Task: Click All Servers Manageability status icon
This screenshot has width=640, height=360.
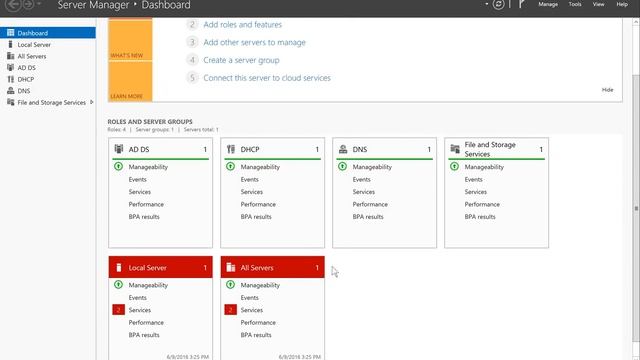Action: pyautogui.click(x=230, y=284)
